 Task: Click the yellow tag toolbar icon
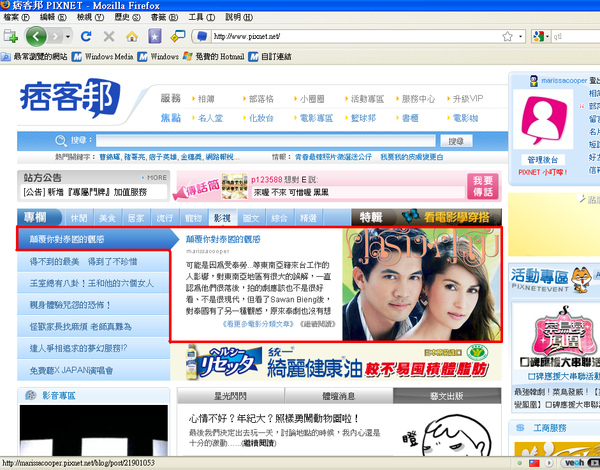tap(178, 36)
